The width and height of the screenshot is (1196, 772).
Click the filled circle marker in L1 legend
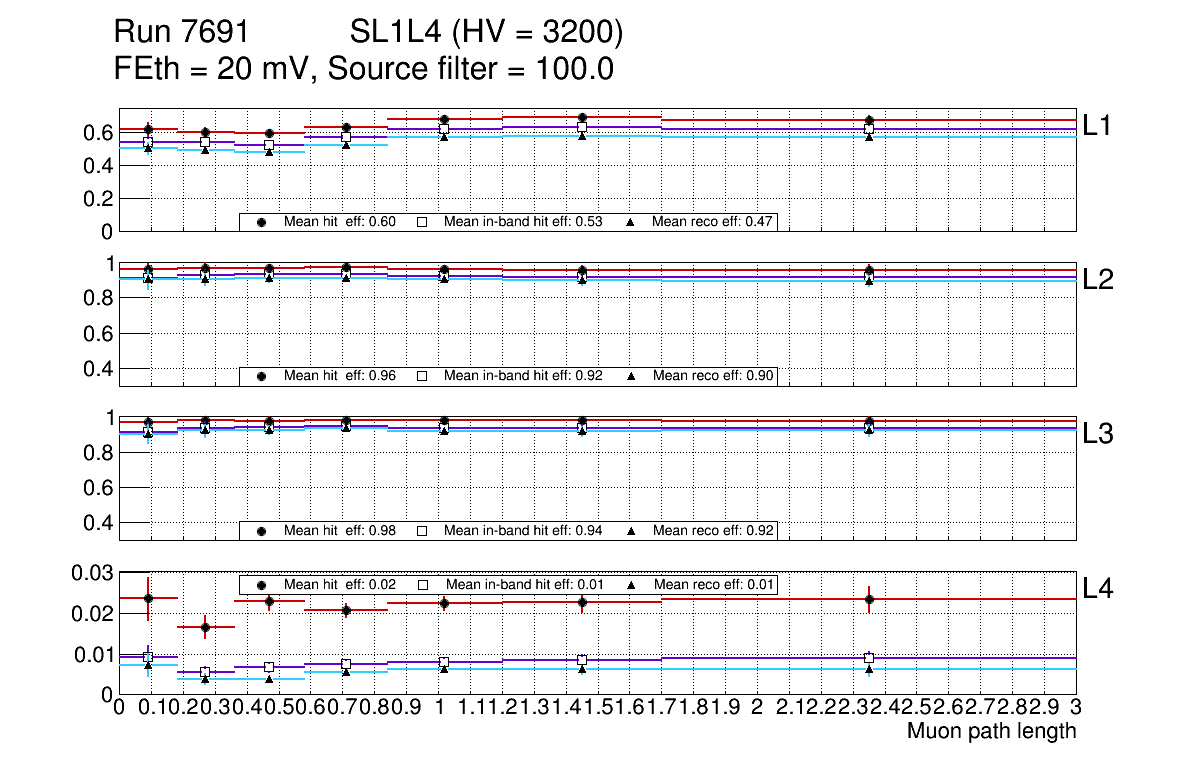point(262,222)
